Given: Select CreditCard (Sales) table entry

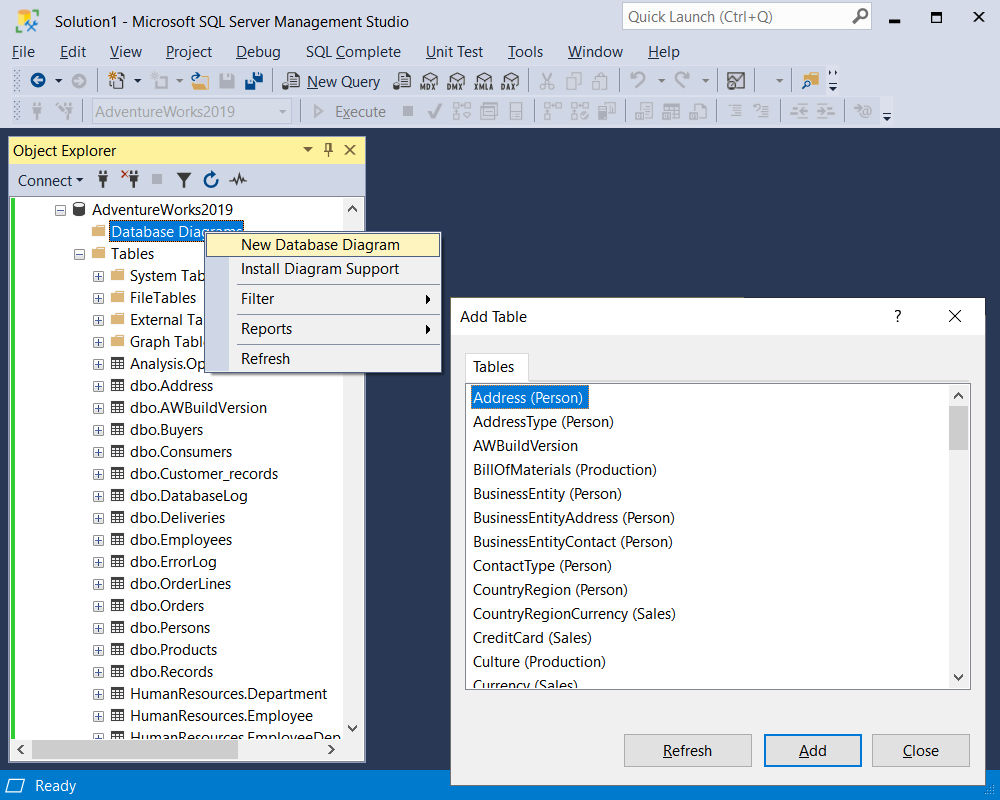Looking at the screenshot, I should pos(531,637).
